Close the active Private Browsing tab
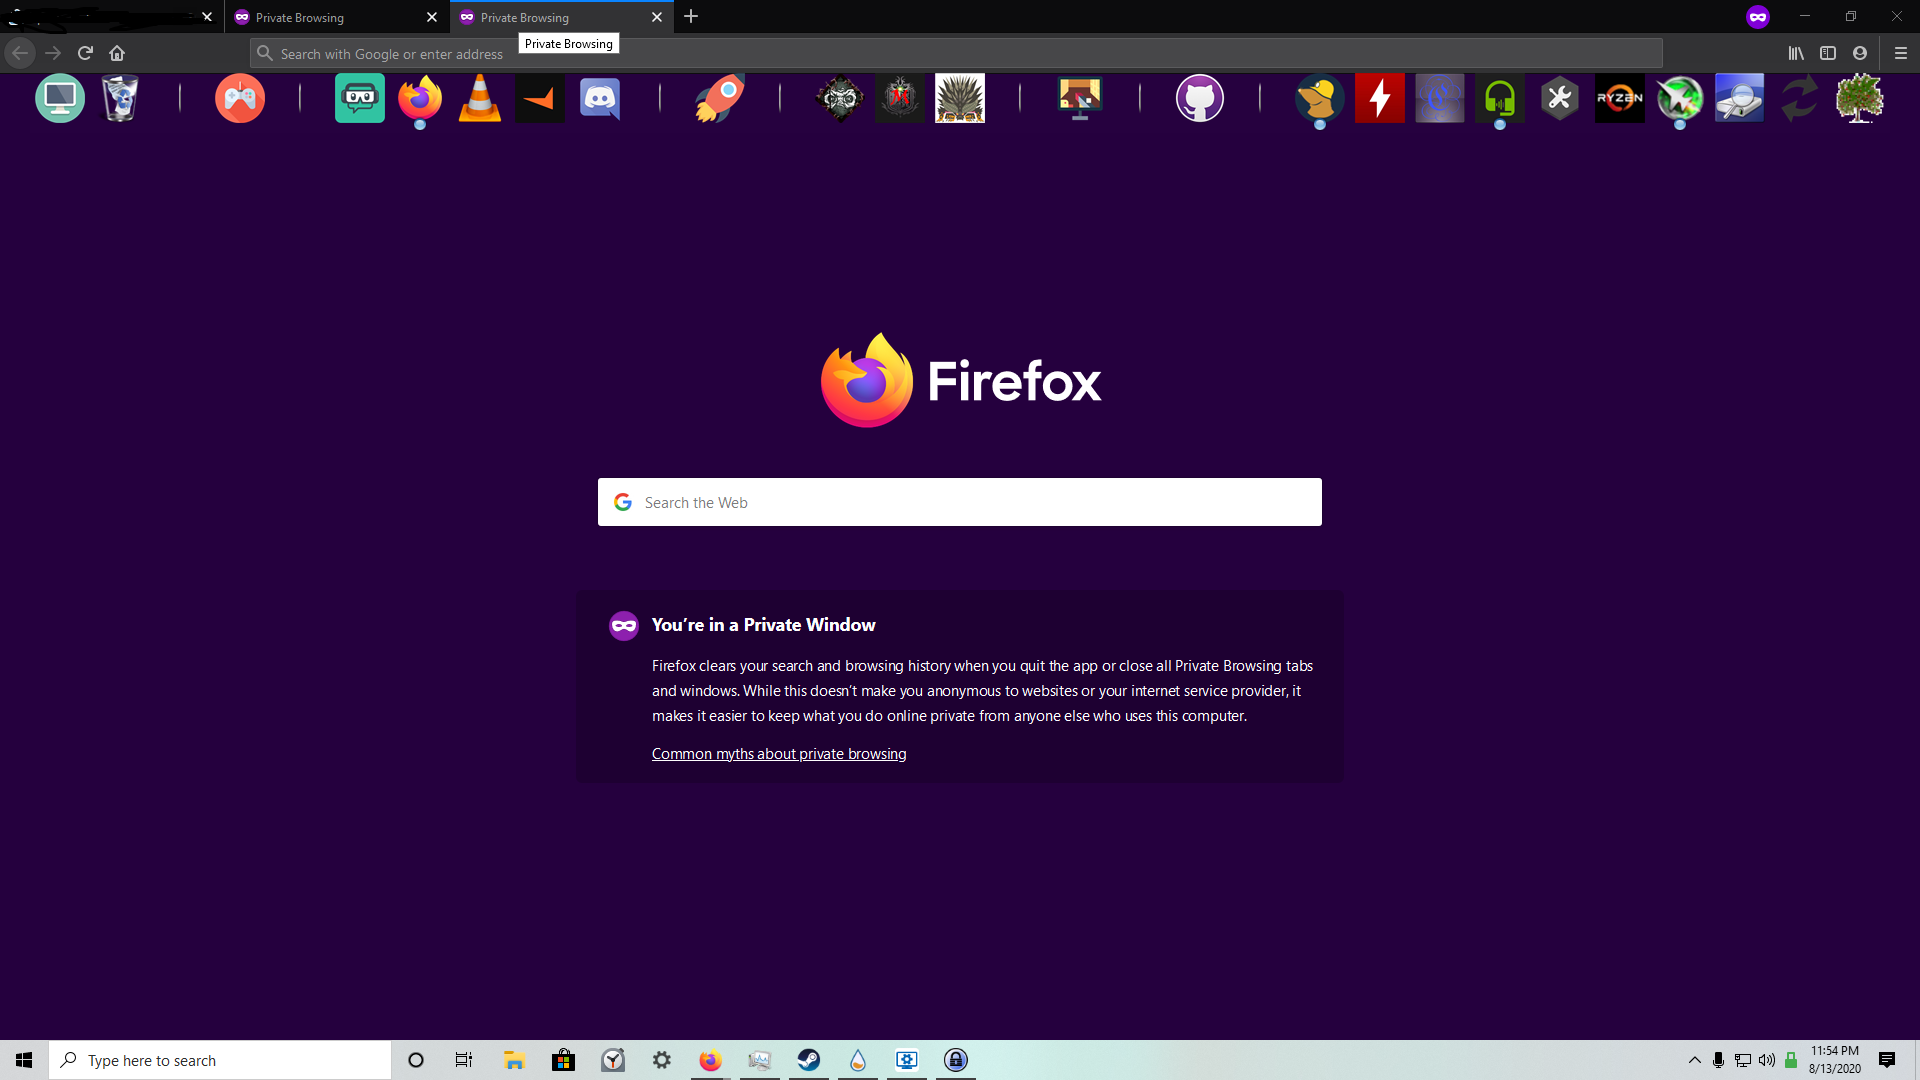This screenshot has height=1080, width=1920. (x=657, y=17)
